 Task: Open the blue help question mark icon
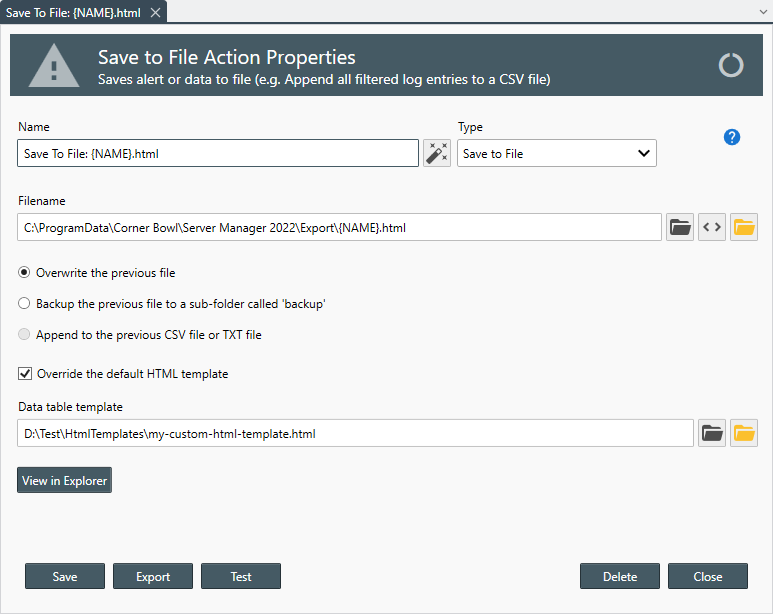coord(732,137)
